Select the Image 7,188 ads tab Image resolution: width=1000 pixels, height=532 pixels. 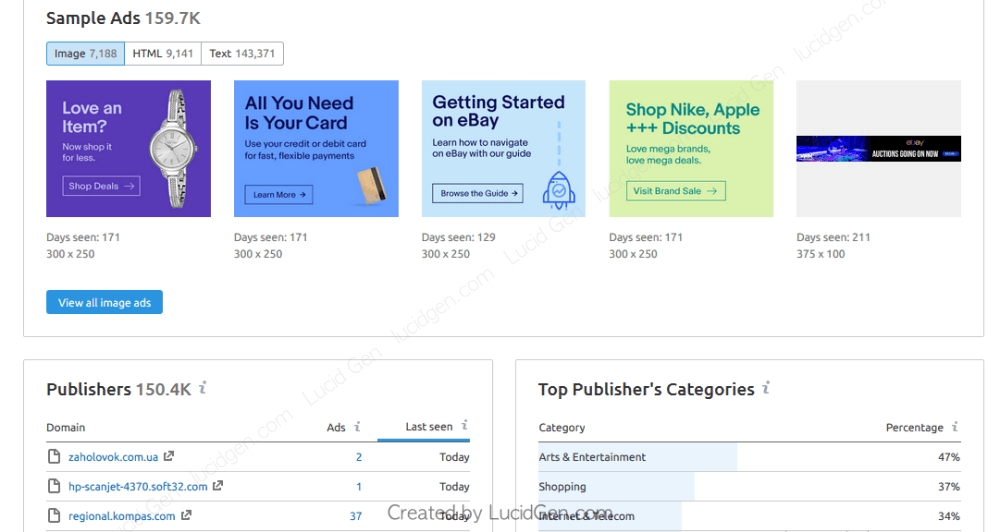coord(86,54)
